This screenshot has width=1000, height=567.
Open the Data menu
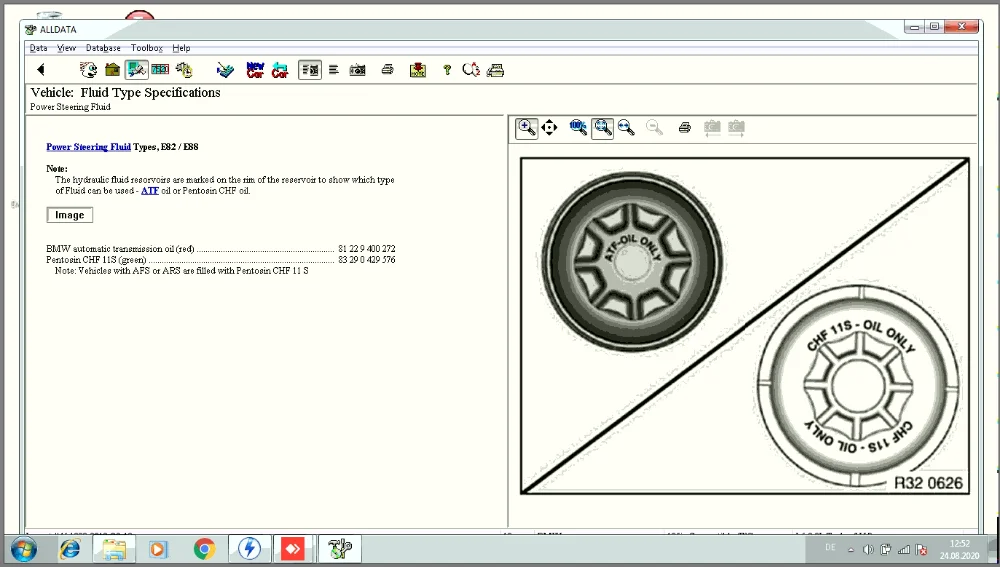pyautogui.click(x=38, y=48)
